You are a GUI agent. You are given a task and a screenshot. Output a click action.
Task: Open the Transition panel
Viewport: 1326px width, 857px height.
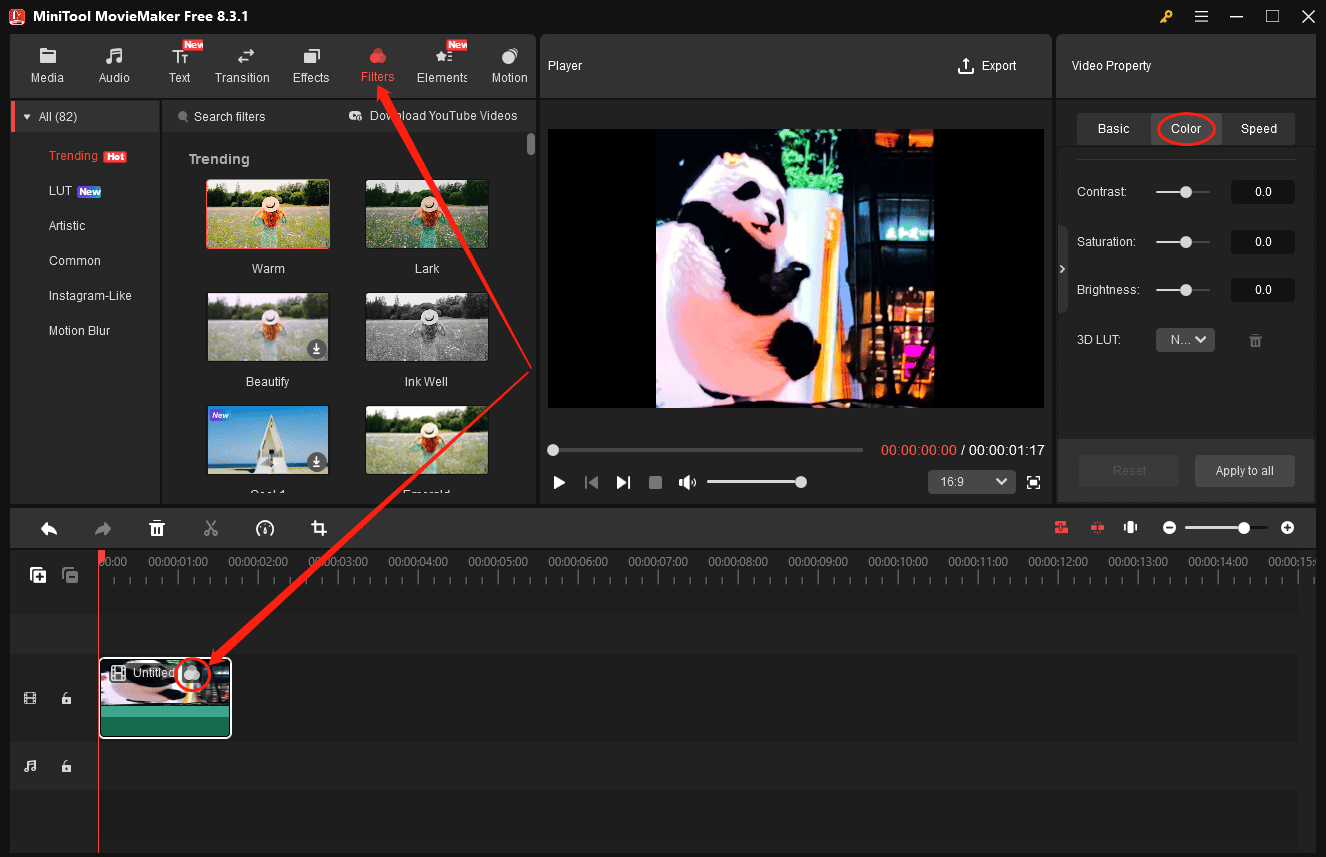(242, 64)
